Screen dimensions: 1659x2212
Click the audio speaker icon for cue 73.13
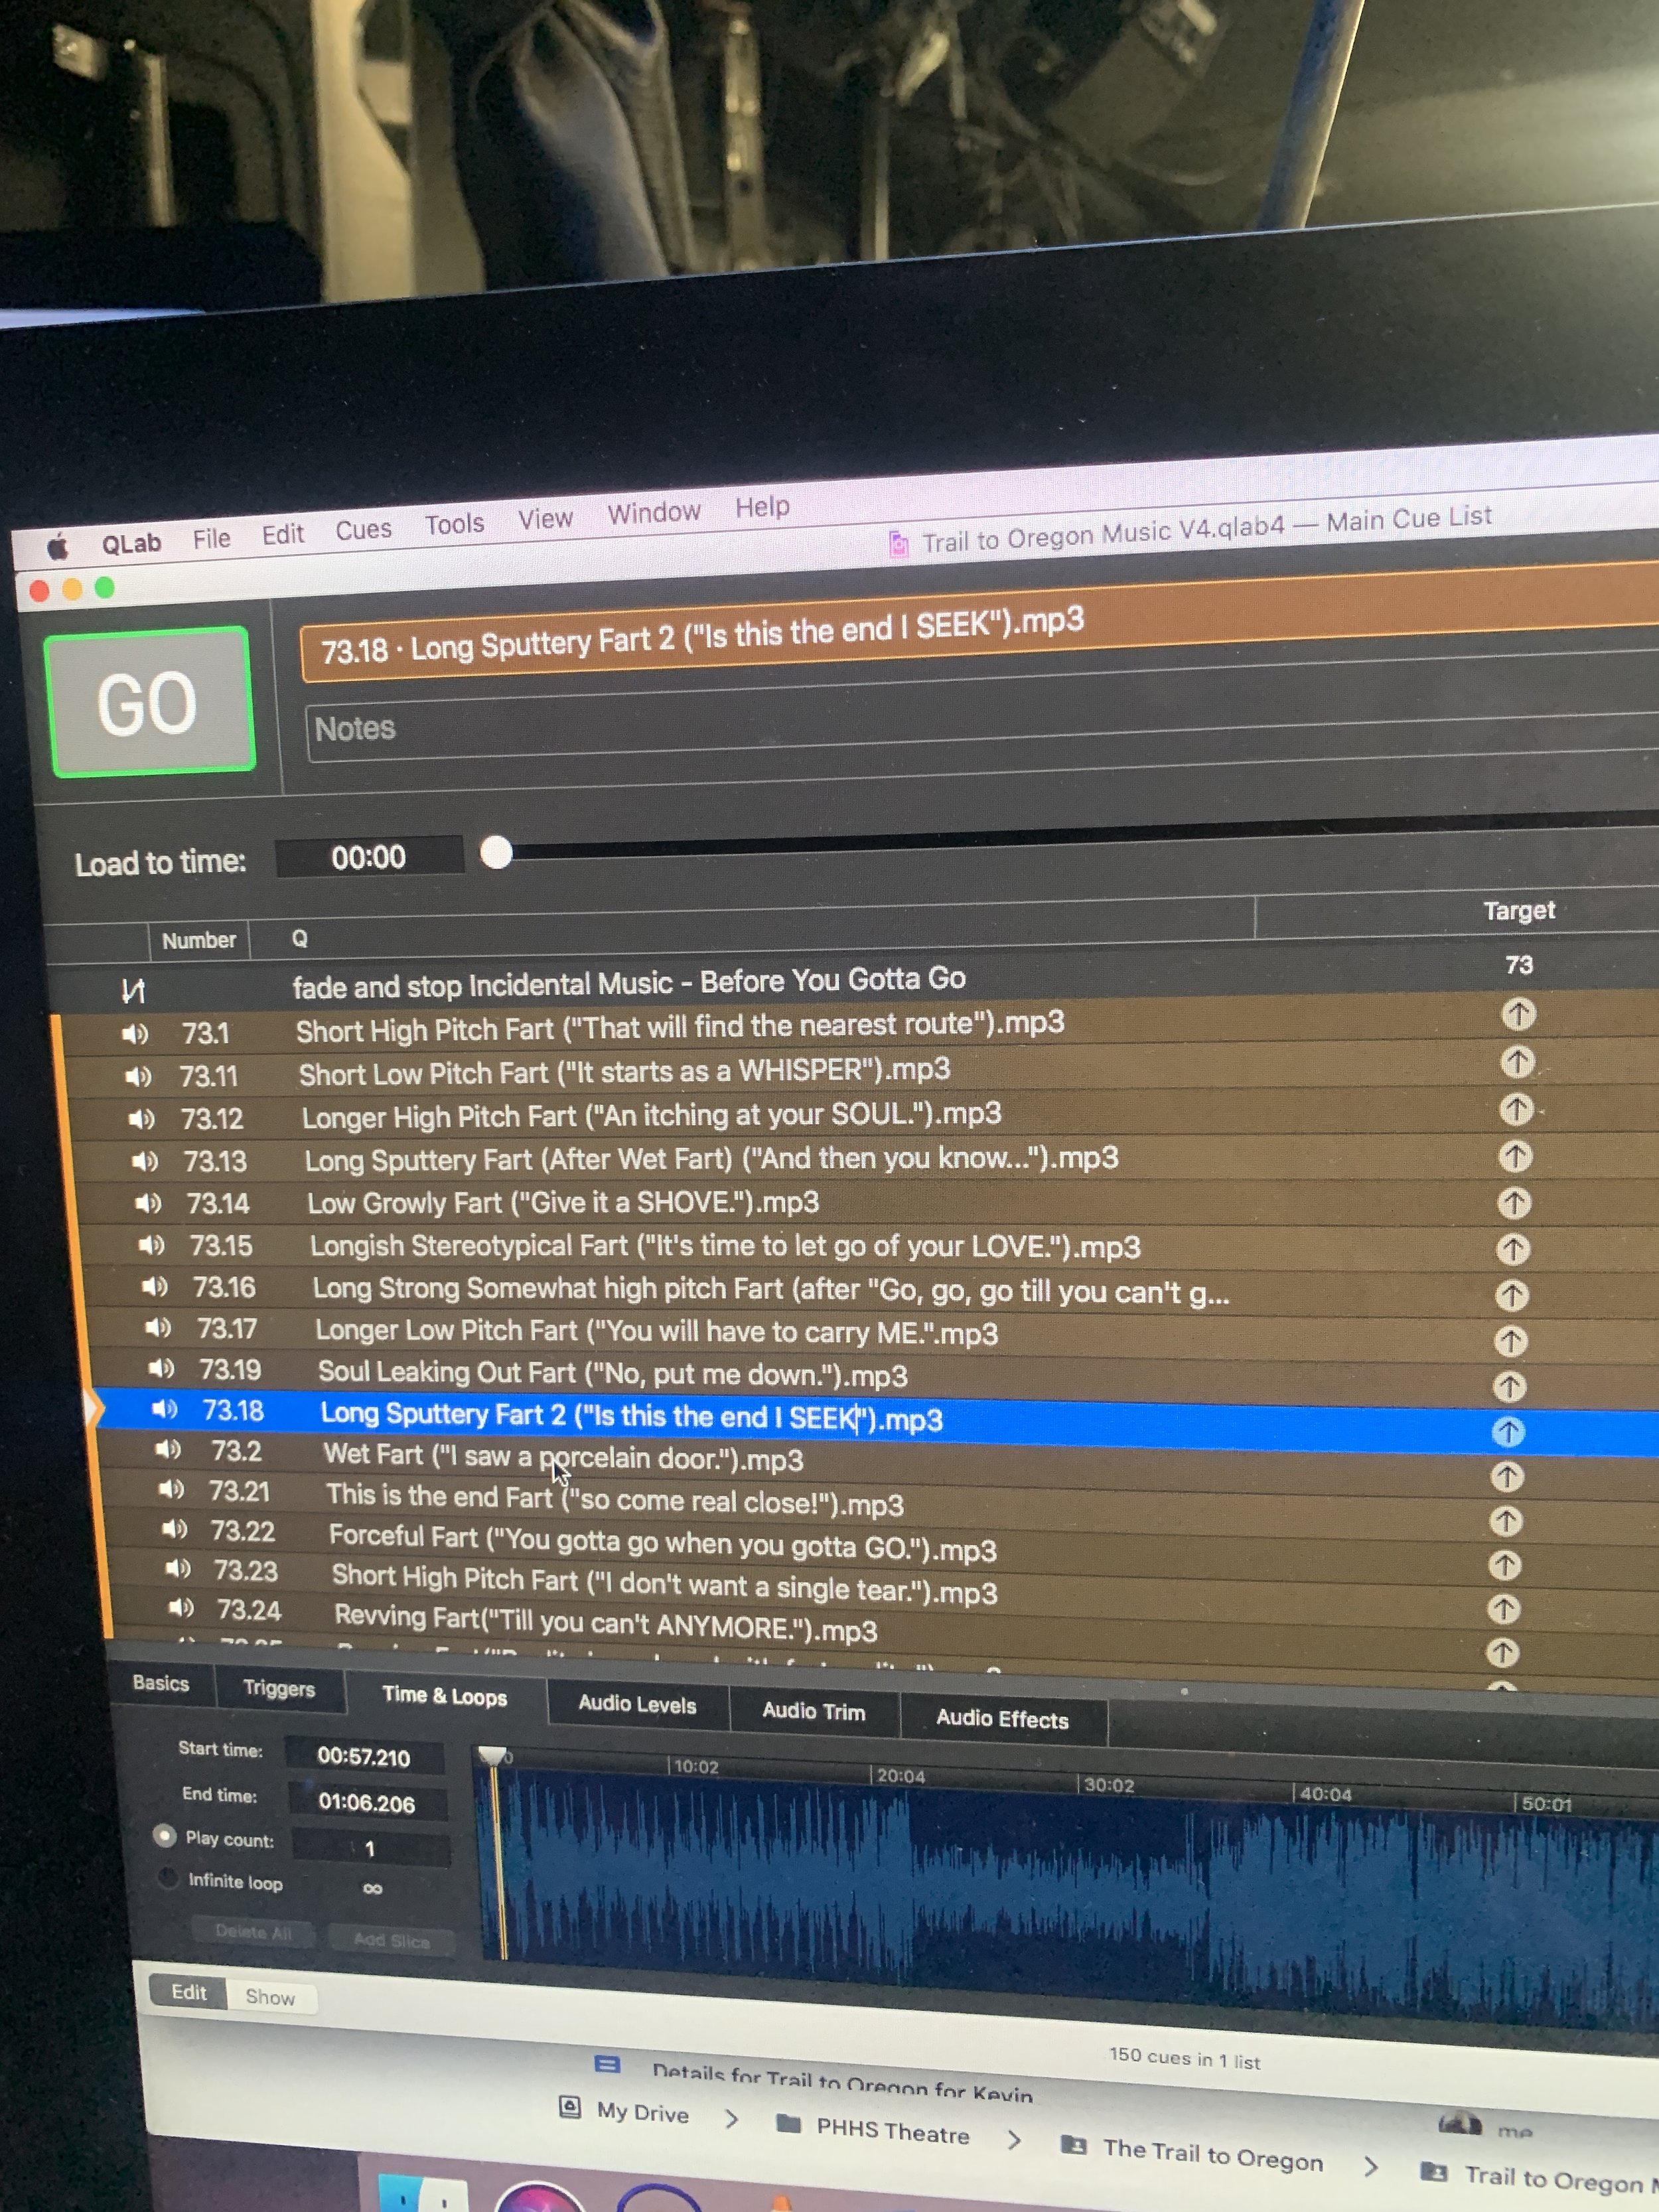[145, 1161]
